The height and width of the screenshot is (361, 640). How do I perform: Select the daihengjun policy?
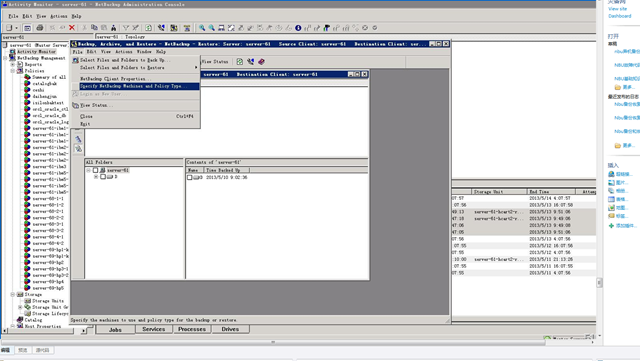(x=44, y=96)
